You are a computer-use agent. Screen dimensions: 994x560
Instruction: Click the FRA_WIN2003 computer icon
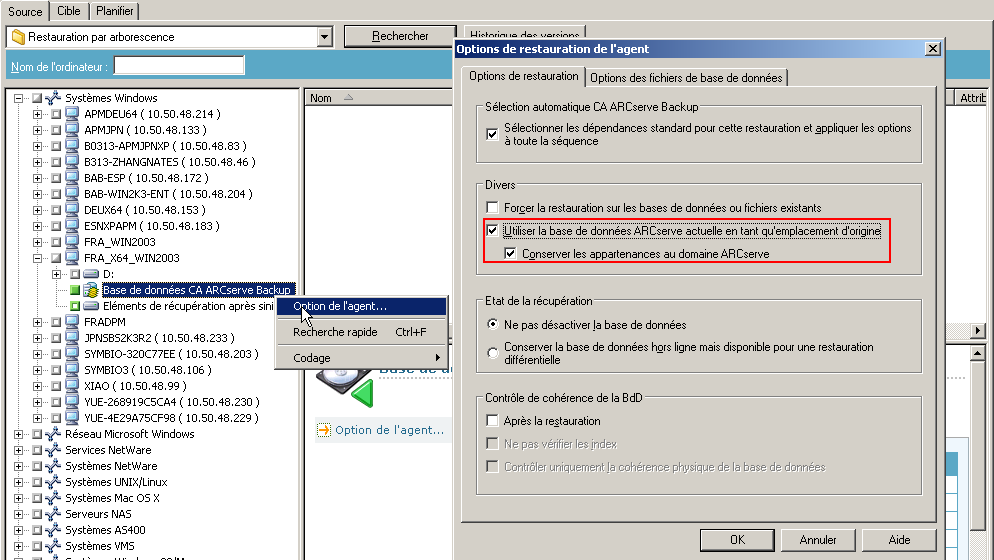(x=72, y=242)
